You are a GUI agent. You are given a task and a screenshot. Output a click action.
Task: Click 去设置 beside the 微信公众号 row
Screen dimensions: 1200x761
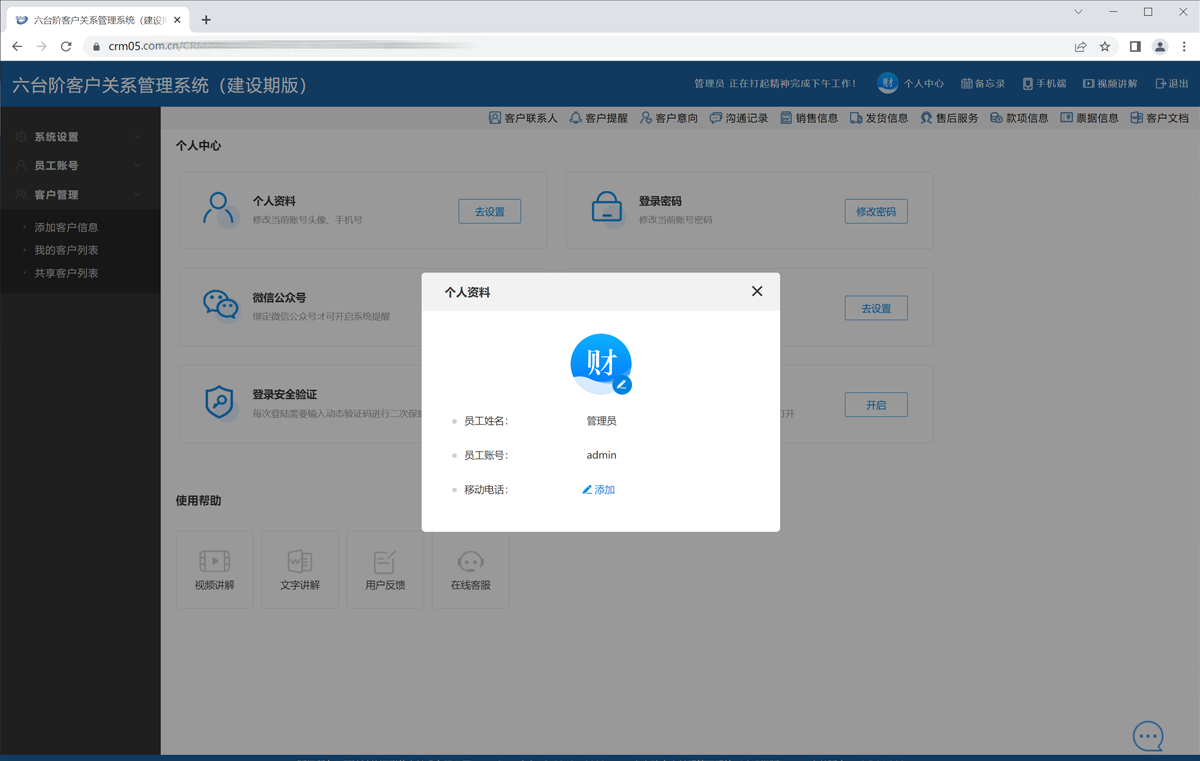pos(876,308)
